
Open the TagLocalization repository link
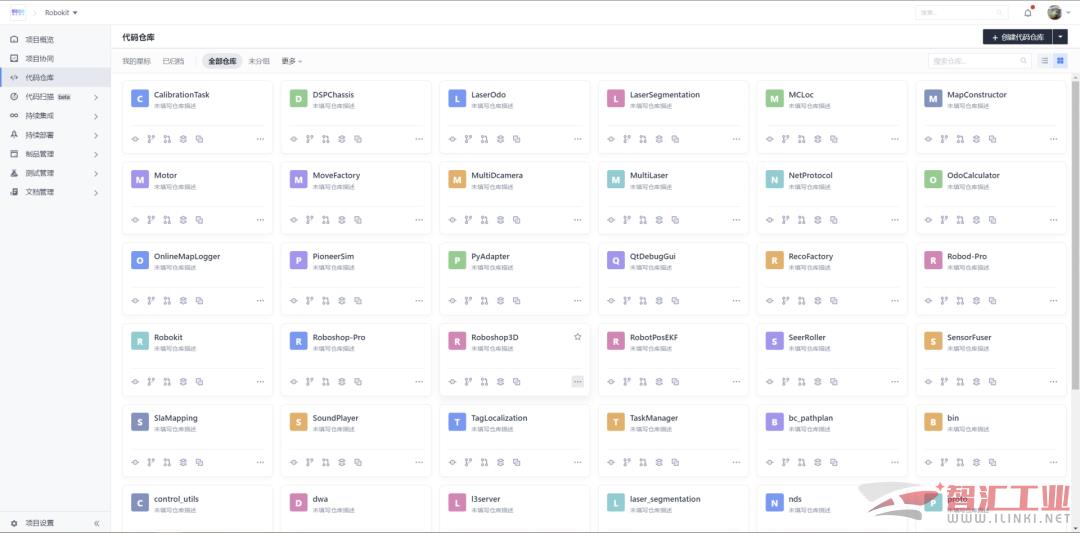[x=499, y=418]
